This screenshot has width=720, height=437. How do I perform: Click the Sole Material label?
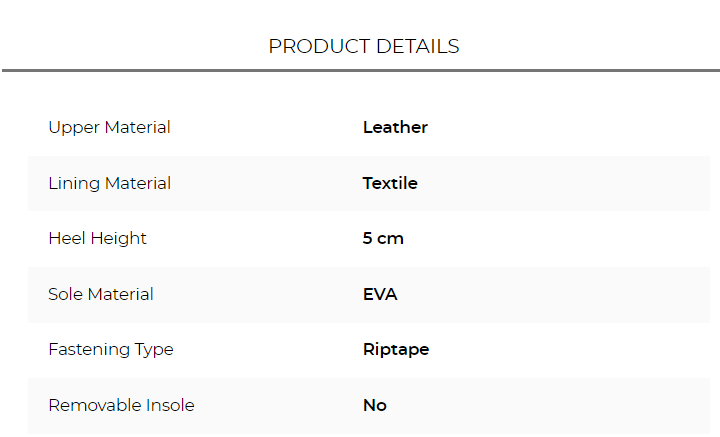pos(101,295)
